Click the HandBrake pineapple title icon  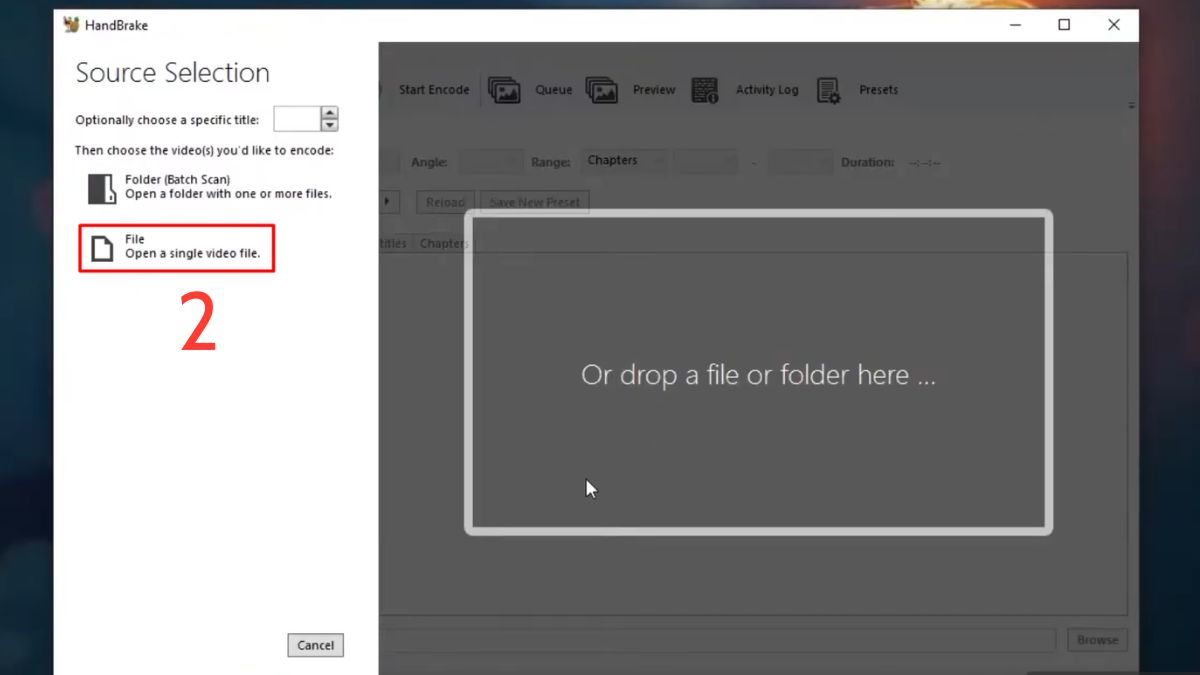point(71,25)
